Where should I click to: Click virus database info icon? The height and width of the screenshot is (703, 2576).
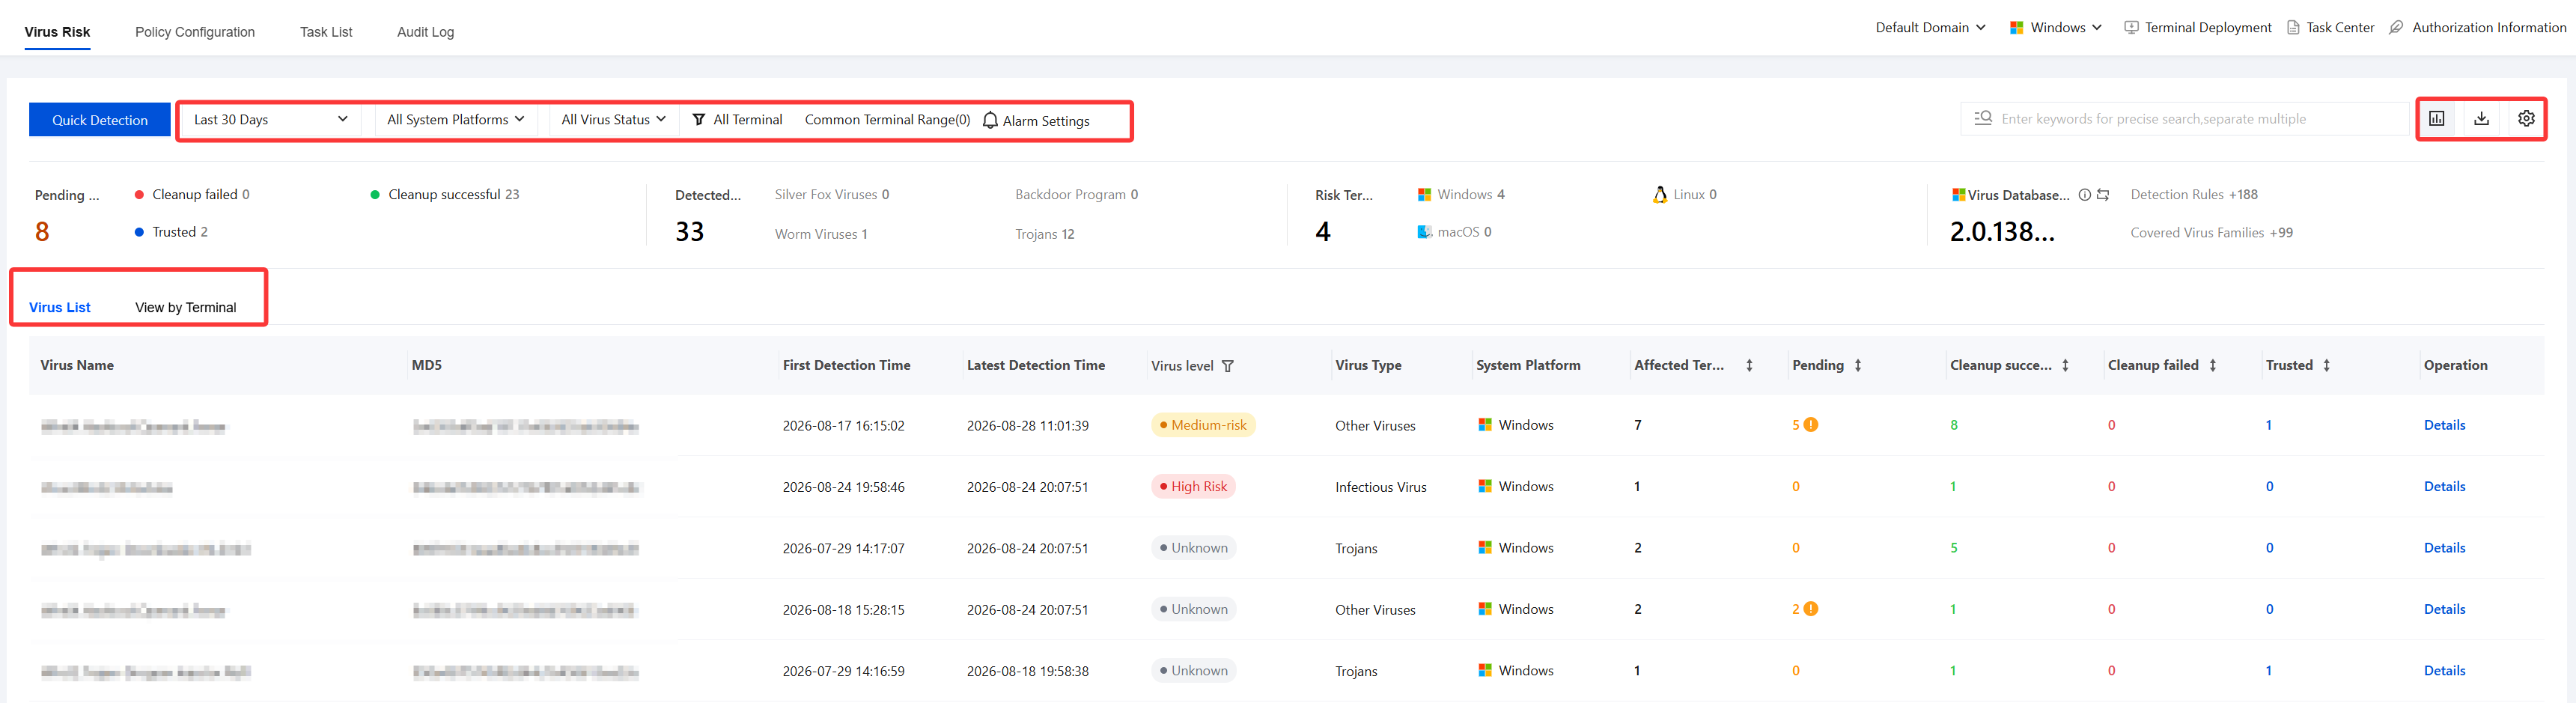pos(2085,195)
